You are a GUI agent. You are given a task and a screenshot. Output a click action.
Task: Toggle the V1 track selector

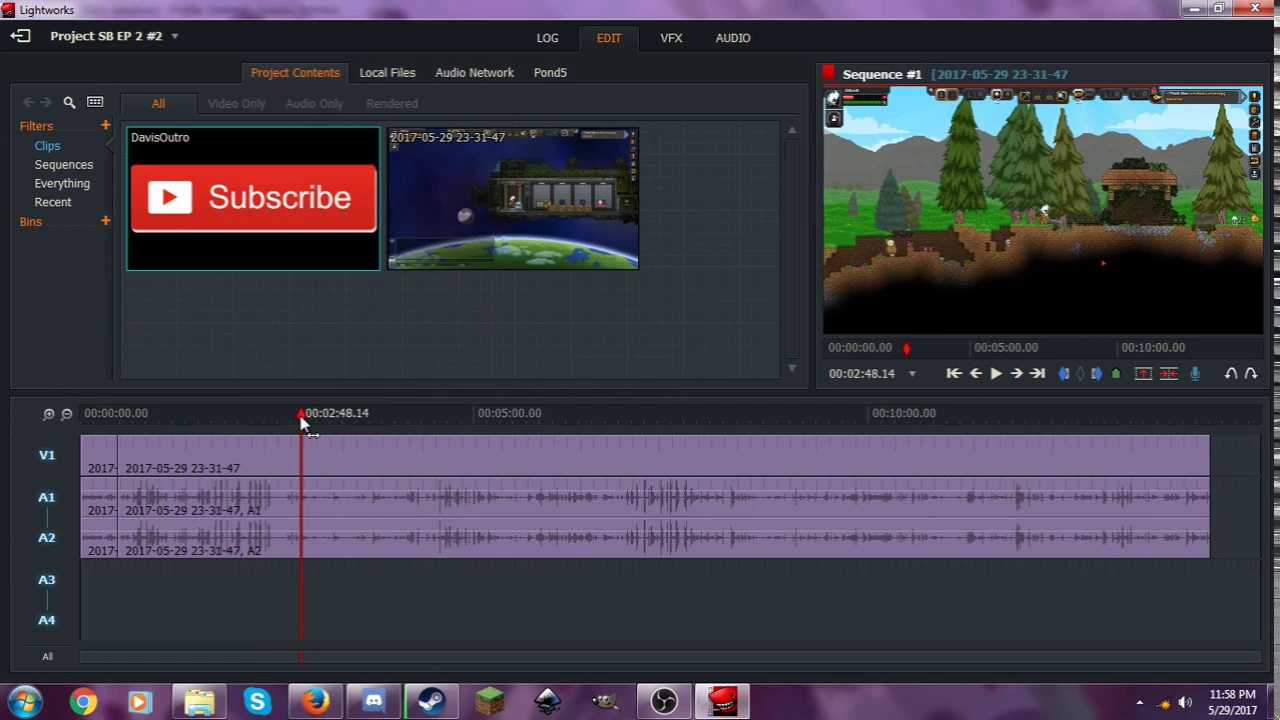click(x=47, y=455)
